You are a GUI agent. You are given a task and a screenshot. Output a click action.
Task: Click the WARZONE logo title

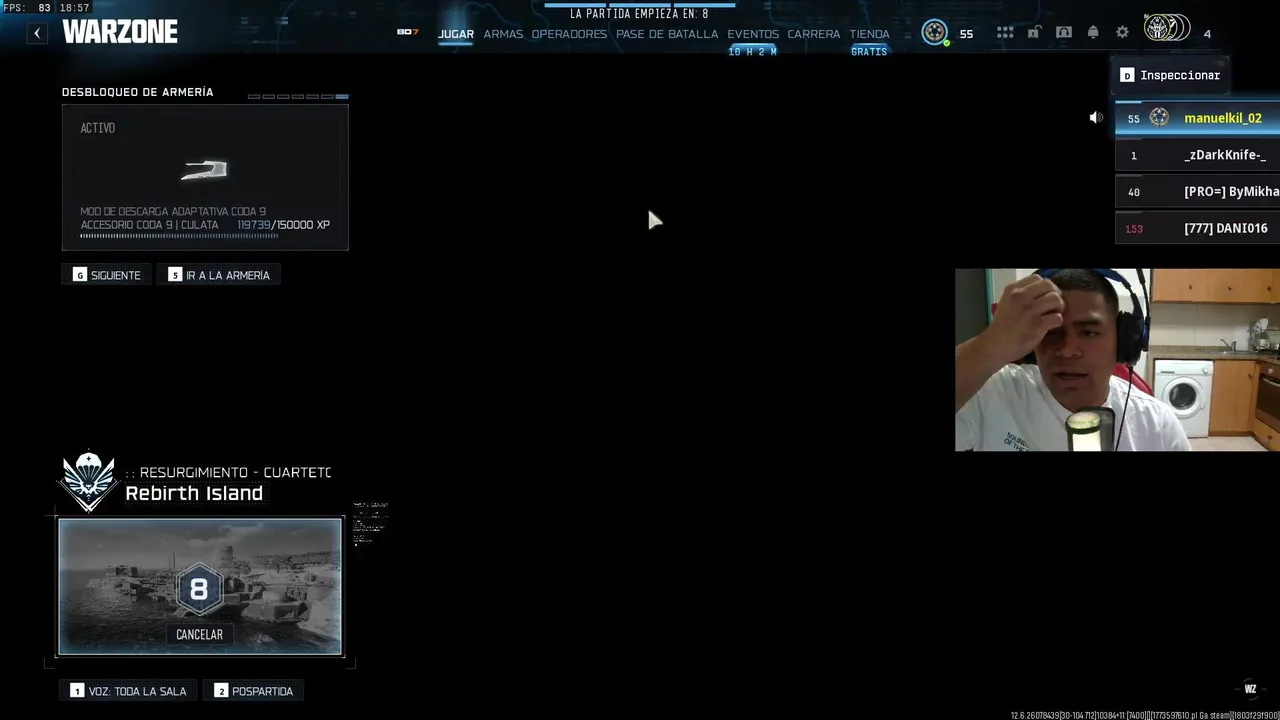pos(120,32)
